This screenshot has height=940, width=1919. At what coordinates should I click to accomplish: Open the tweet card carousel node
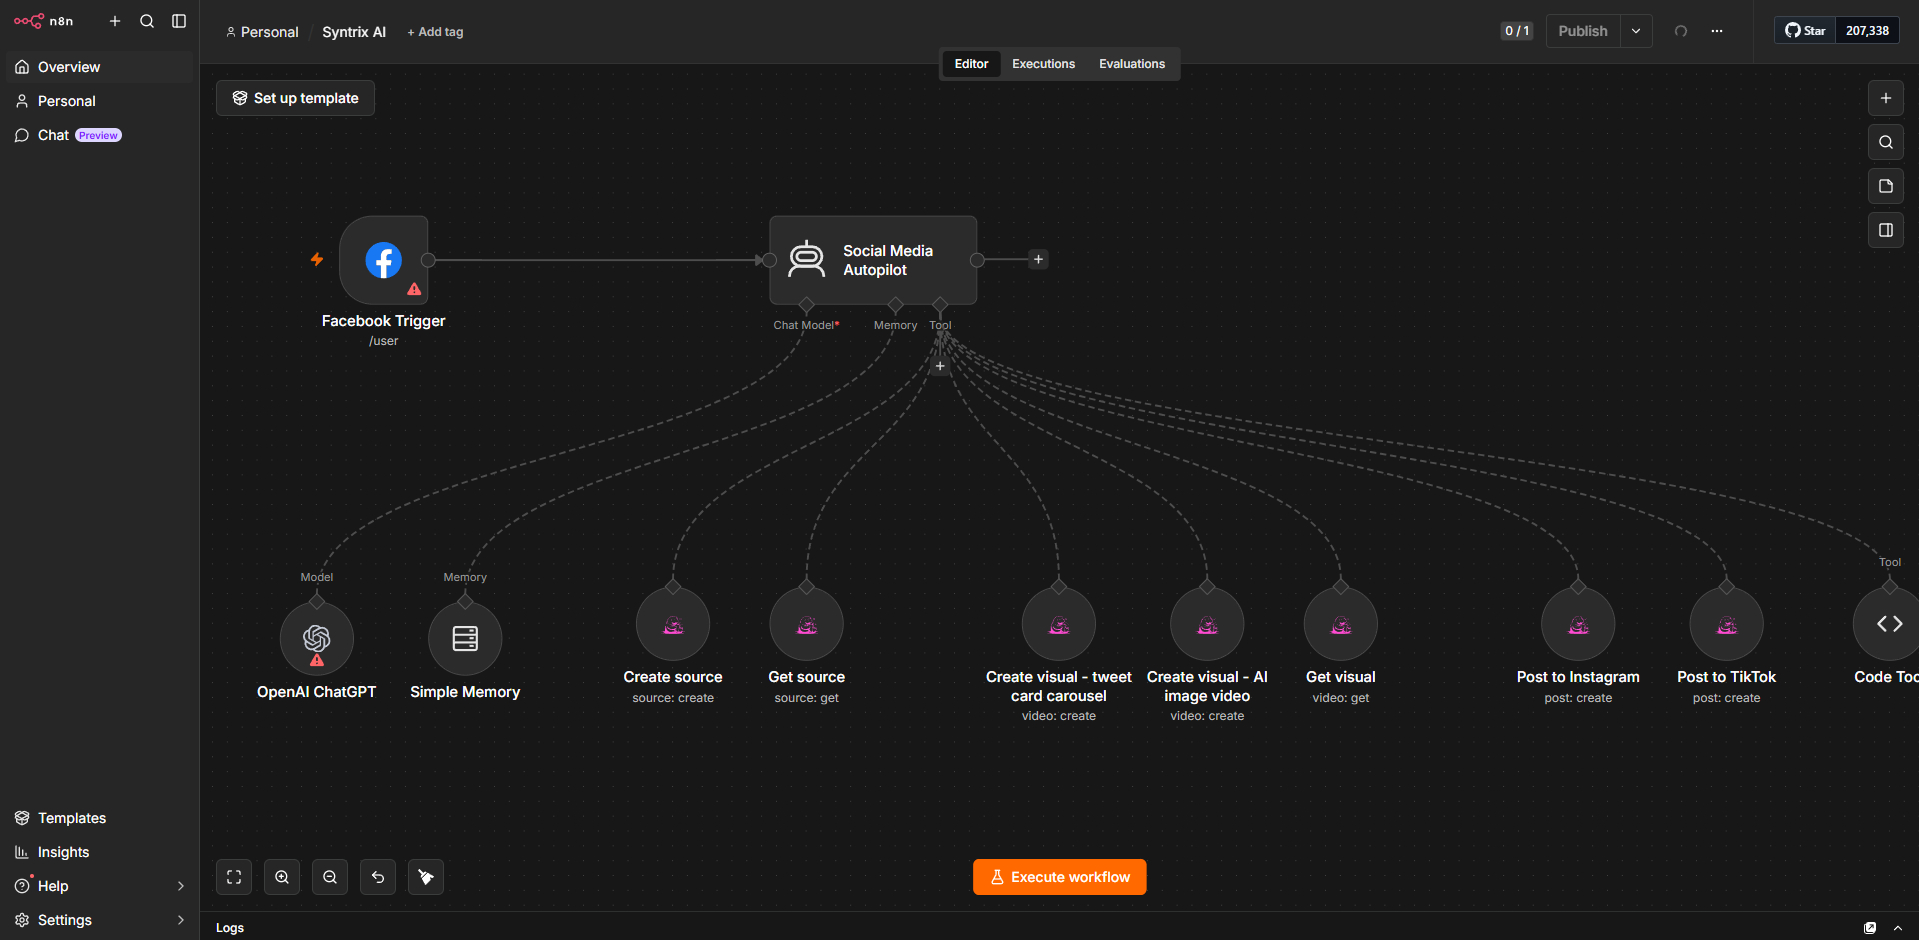click(1059, 624)
